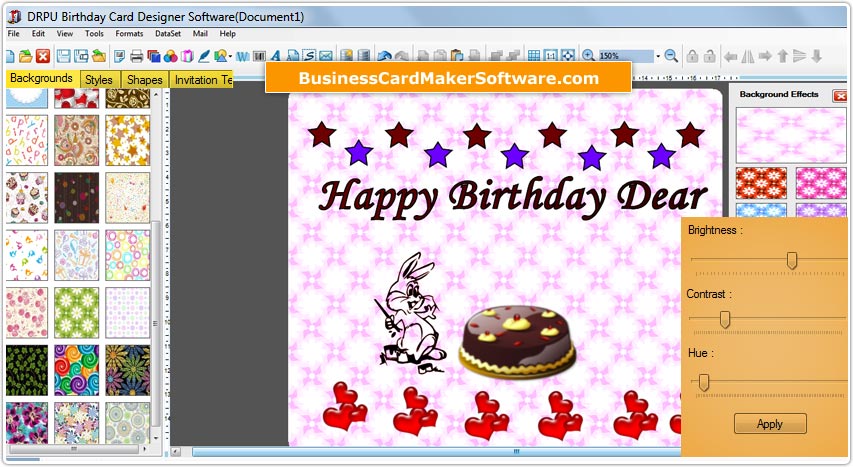Click the Contrast slider handle

coord(725,319)
